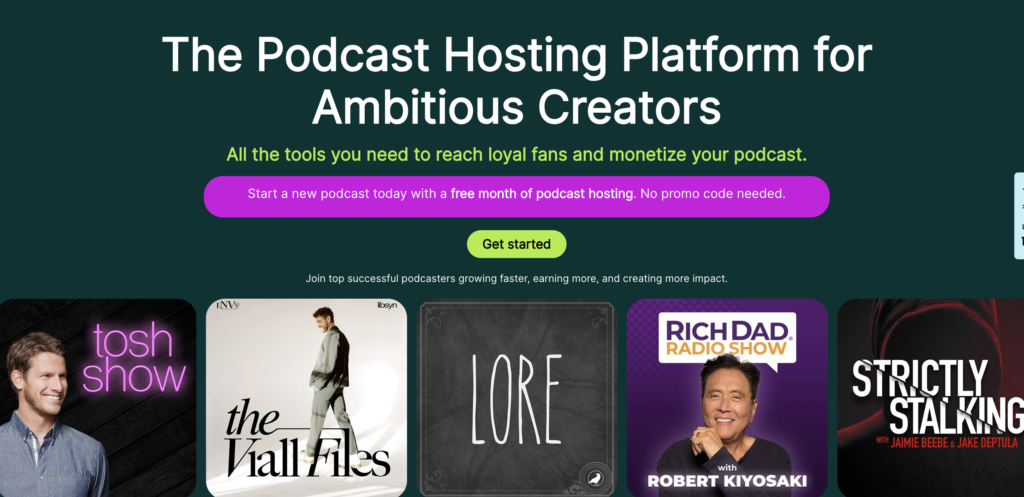Viewport: 1024px width, 497px height.
Task: Click the Podcast Hosting Platform headline
Action: [x=517, y=81]
